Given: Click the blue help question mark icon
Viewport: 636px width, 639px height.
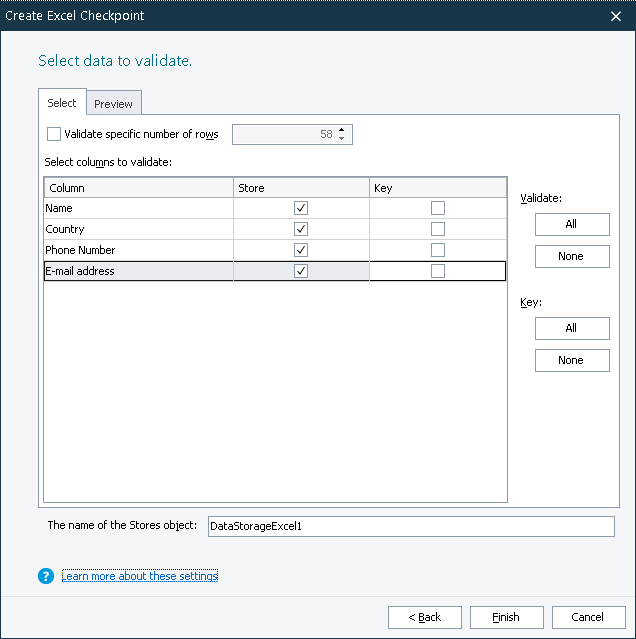Looking at the screenshot, I should pyautogui.click(x=45, y=576).
